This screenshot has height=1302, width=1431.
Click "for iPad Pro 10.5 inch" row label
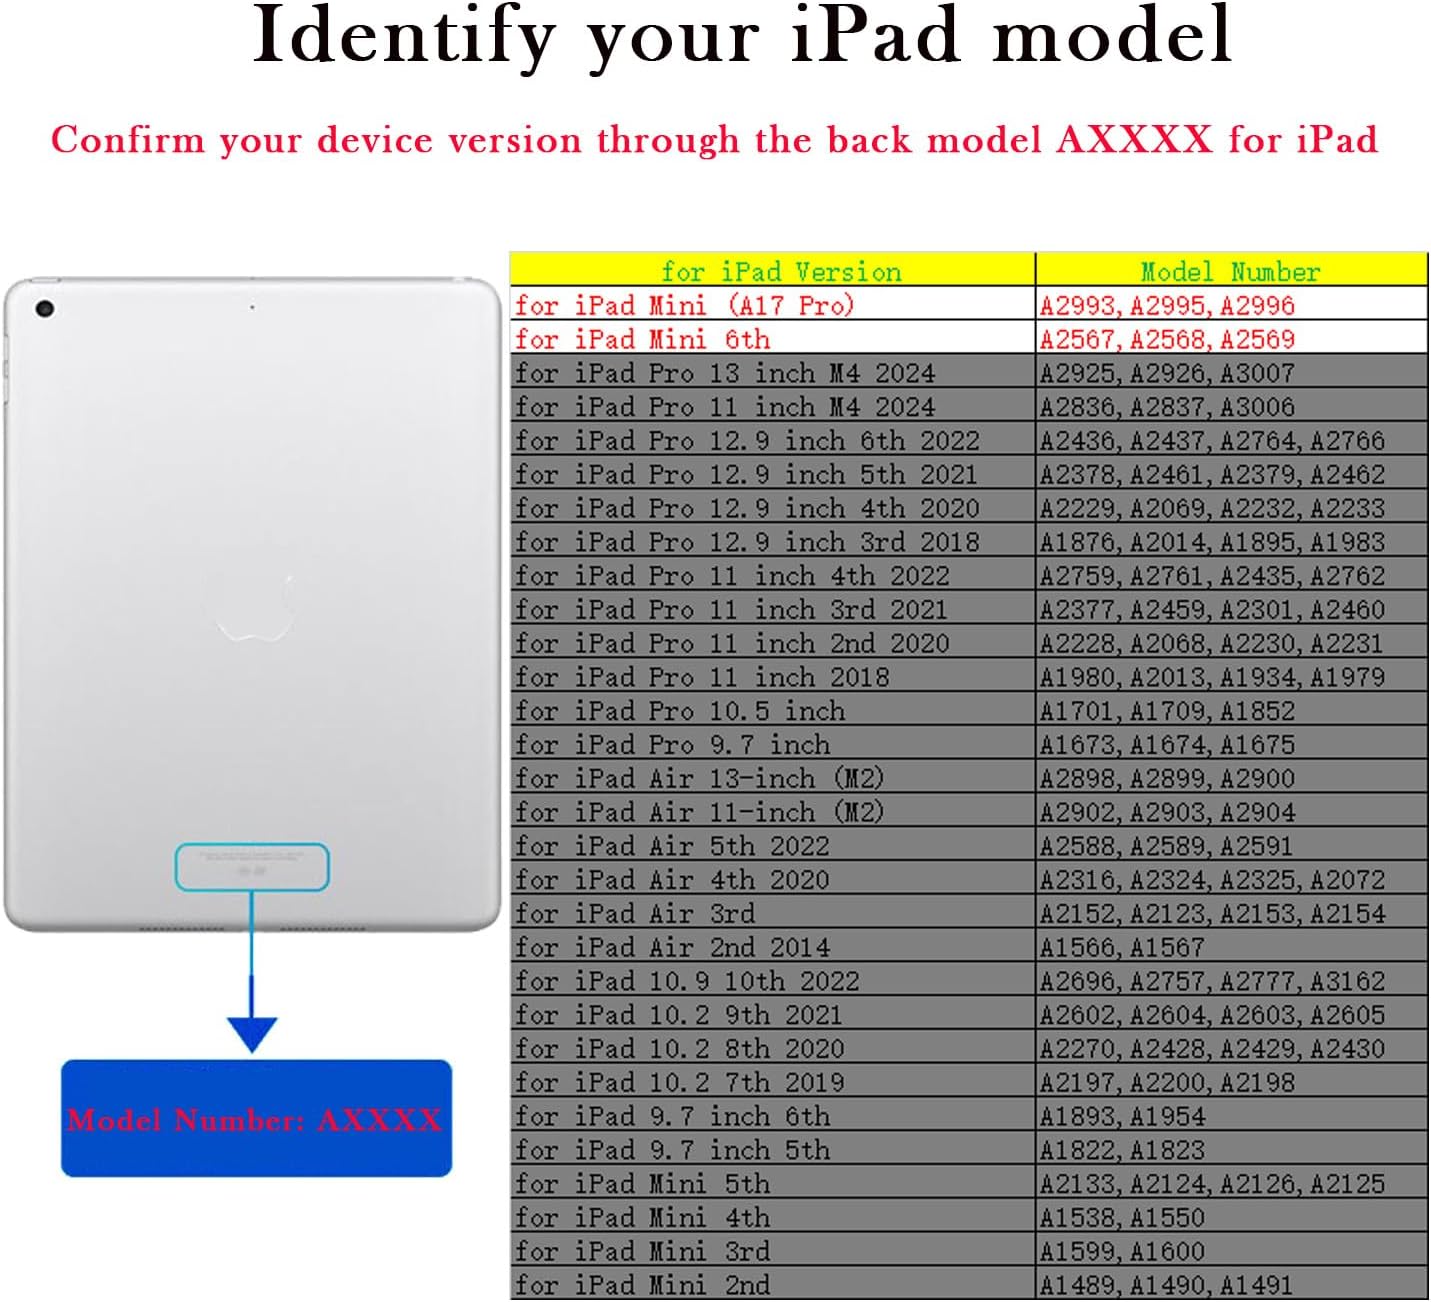680,711
